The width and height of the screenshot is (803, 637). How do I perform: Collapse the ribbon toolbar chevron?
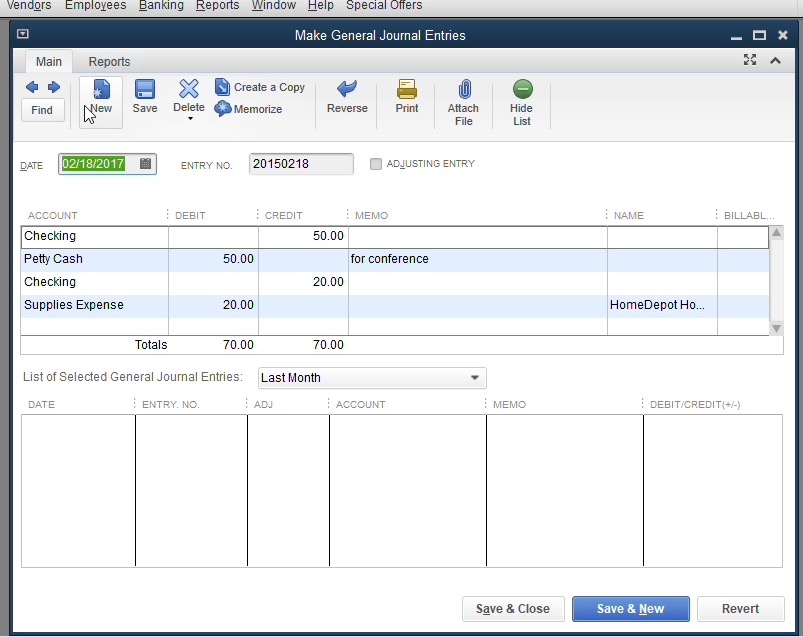click(775, 60)
